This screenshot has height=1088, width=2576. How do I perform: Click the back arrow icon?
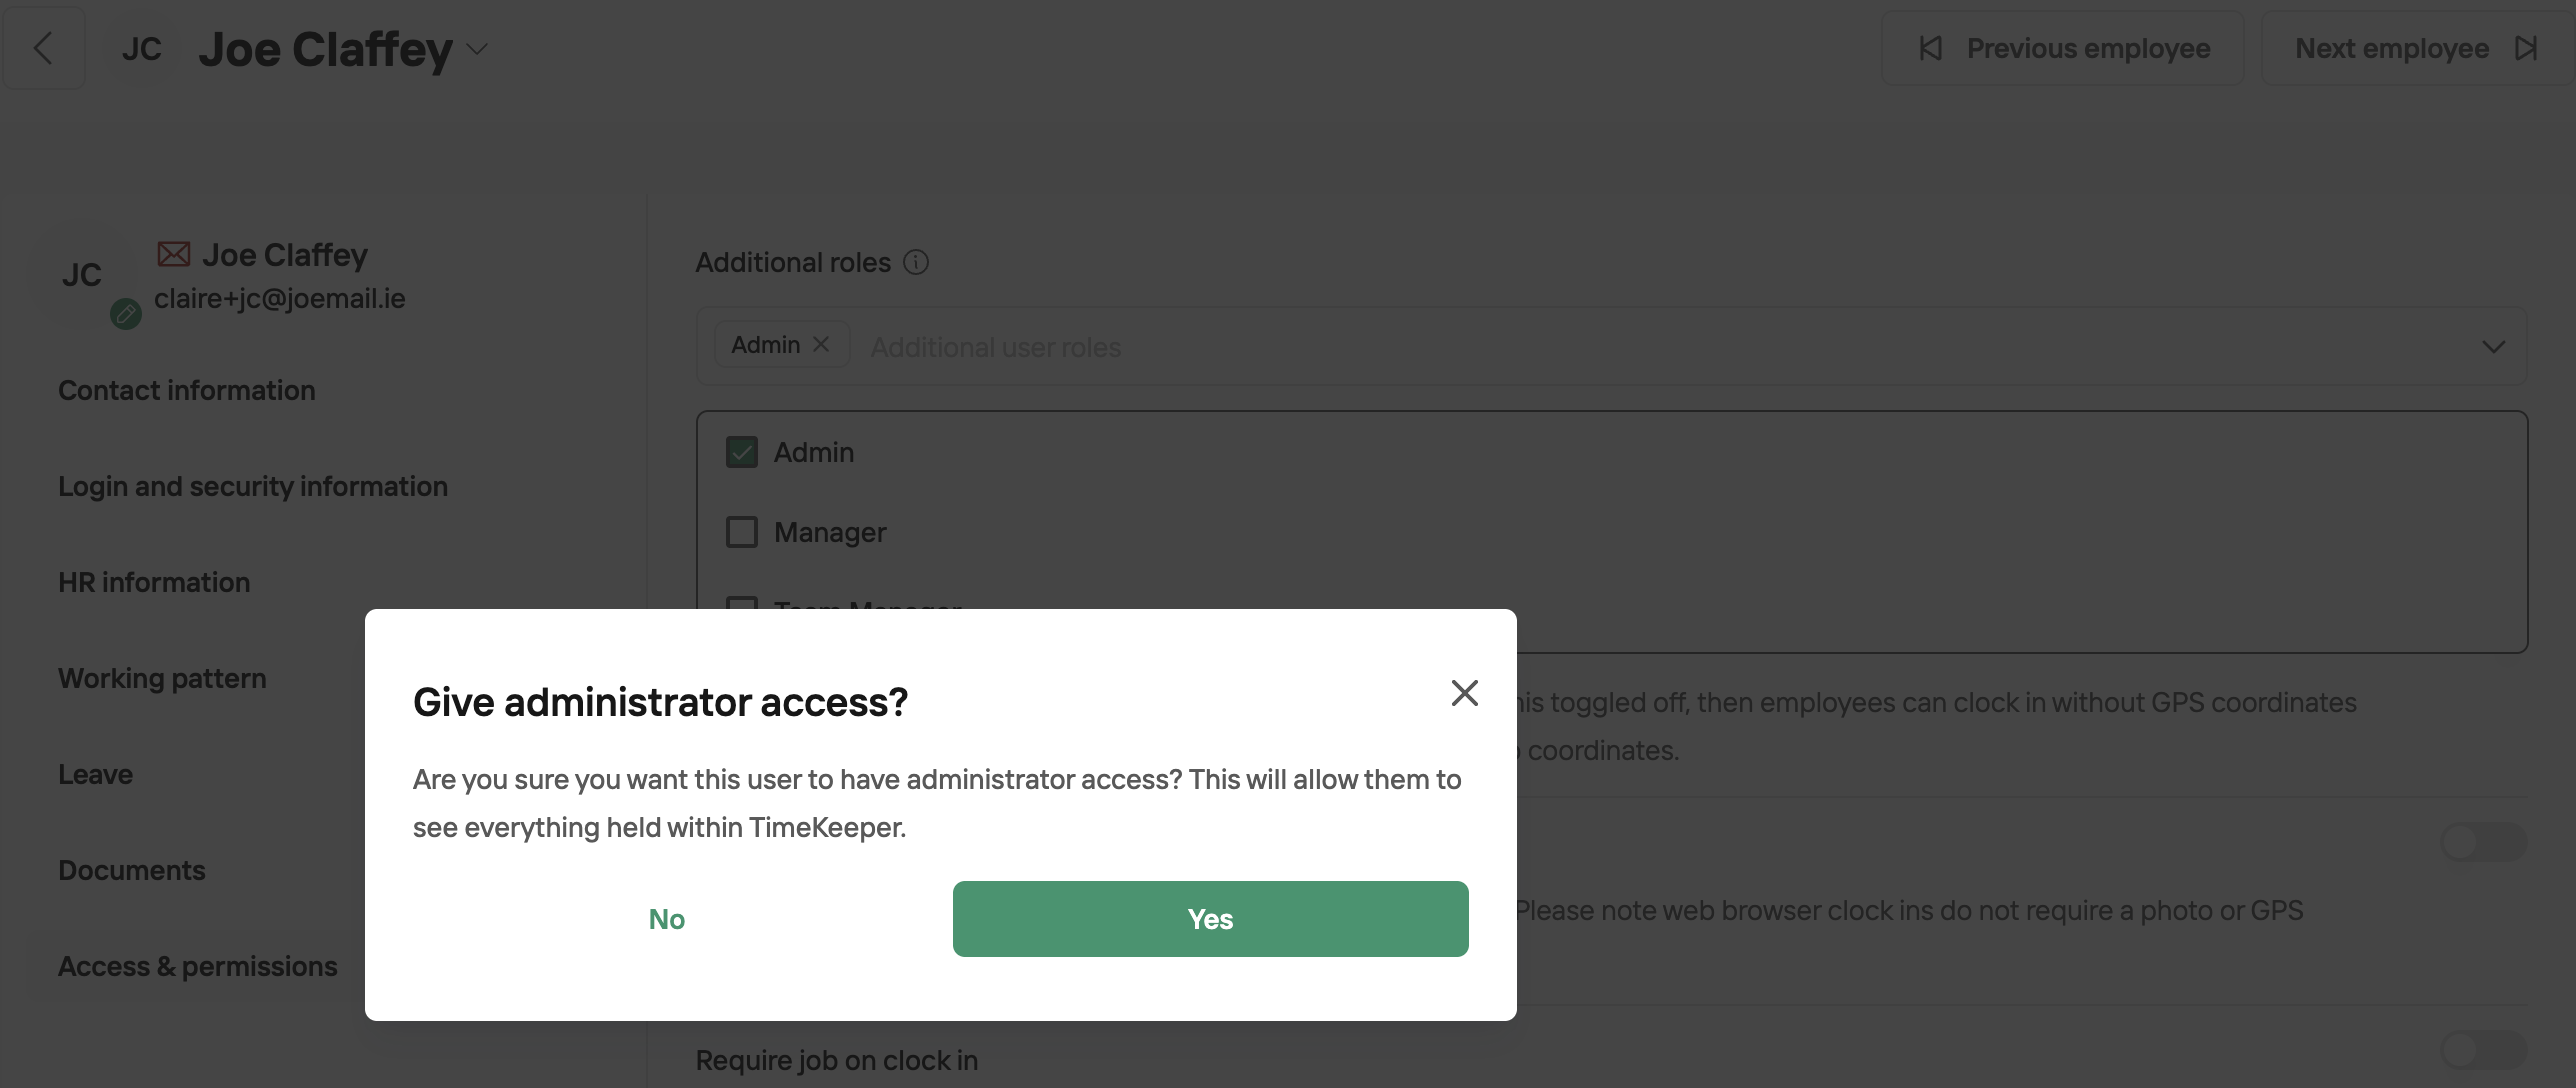click(43, 48)
